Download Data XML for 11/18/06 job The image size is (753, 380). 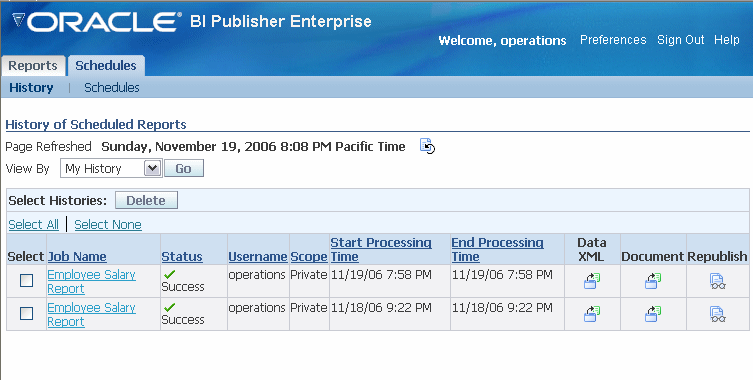[592, 314]
